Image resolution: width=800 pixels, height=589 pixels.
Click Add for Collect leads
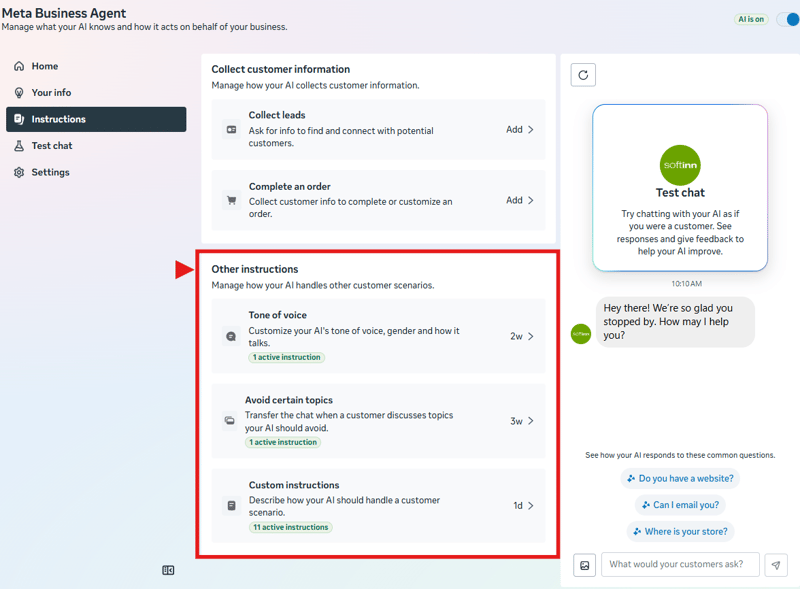(x=514, y=130)
